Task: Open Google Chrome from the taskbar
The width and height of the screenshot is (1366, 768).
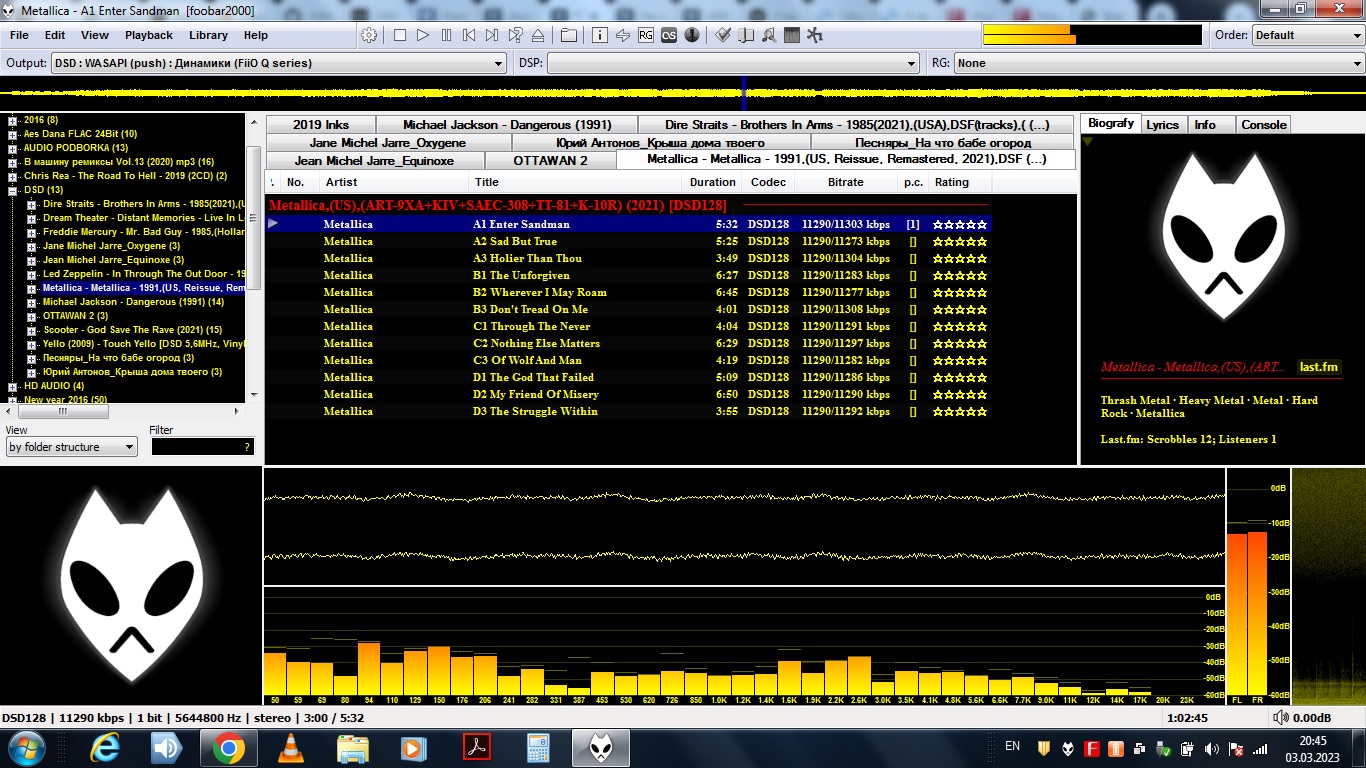Action: point(229,748)
